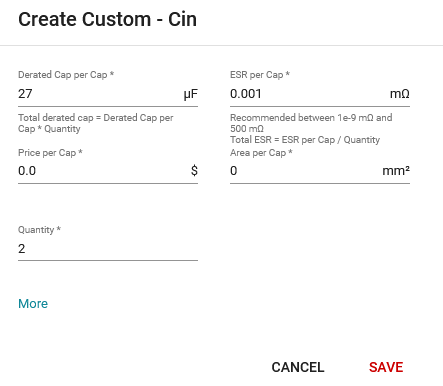Click the Create Custom - Cin dialog title

107,19
